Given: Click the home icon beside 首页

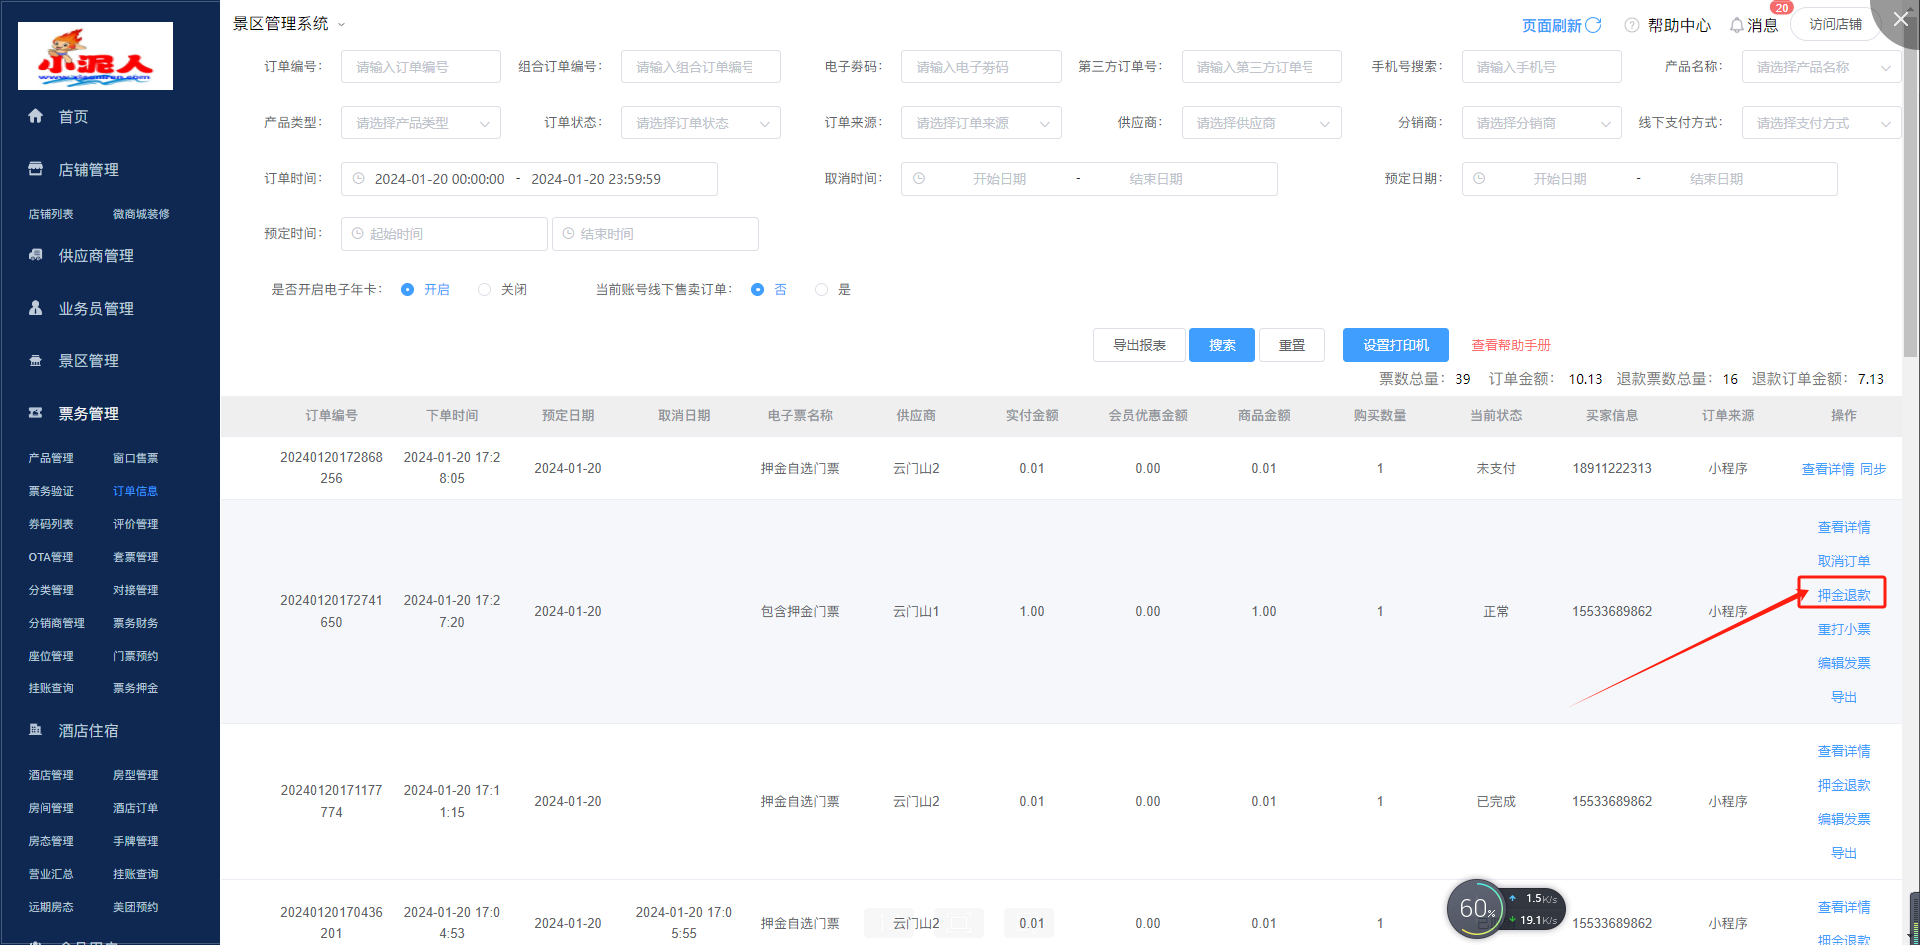Looking at the screenshot, I should [x=36, y=116].
